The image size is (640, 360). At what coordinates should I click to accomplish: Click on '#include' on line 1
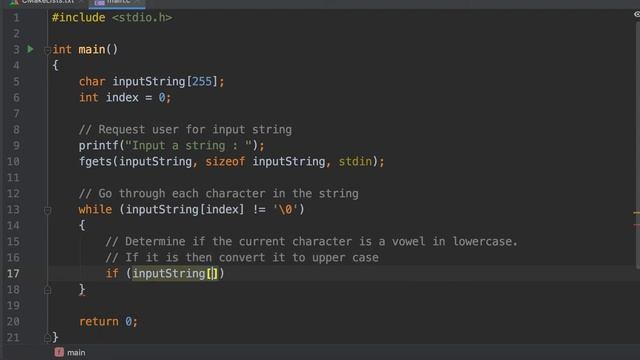click(78, 18)
